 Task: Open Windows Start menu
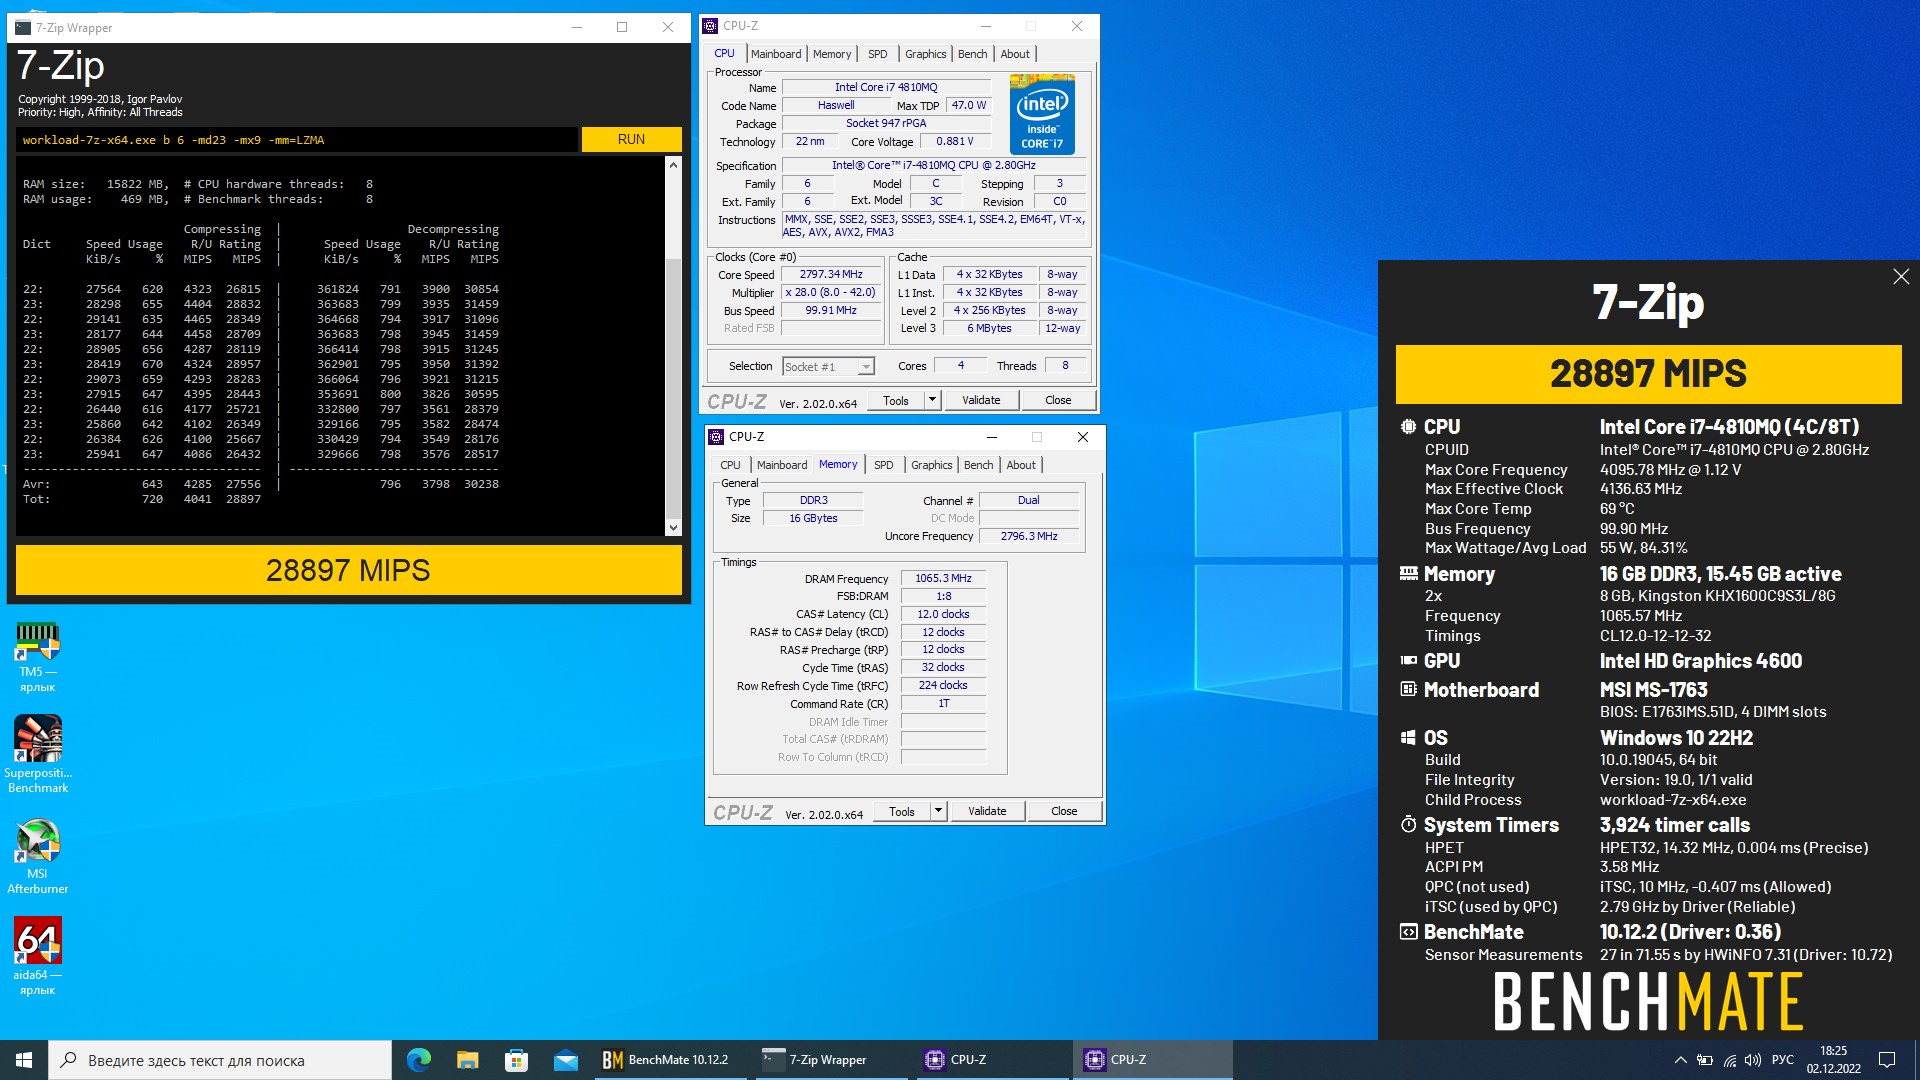[24, 1060]
